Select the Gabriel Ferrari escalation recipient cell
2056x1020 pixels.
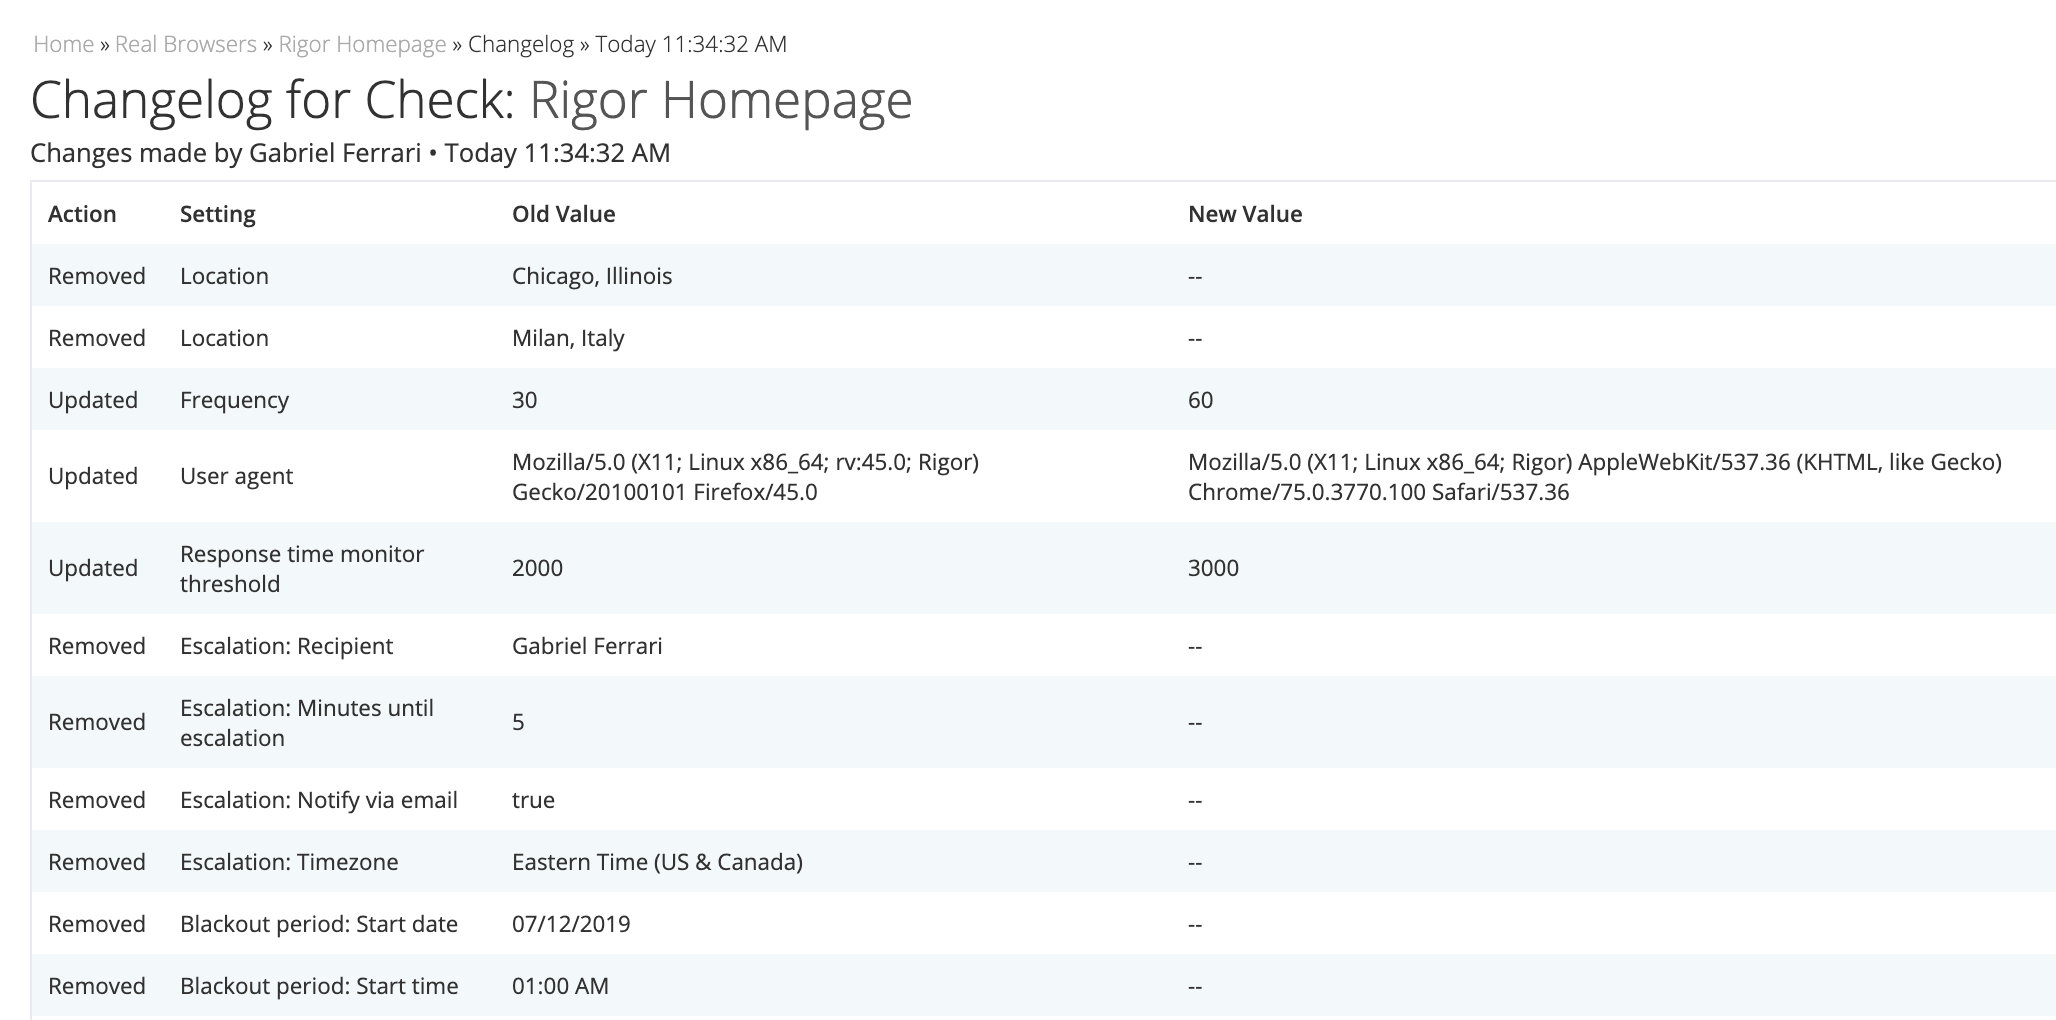pos(587,646)
